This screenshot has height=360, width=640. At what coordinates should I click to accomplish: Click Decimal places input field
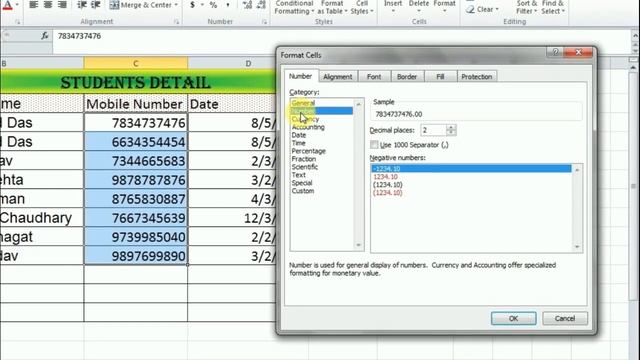[433, 130]
